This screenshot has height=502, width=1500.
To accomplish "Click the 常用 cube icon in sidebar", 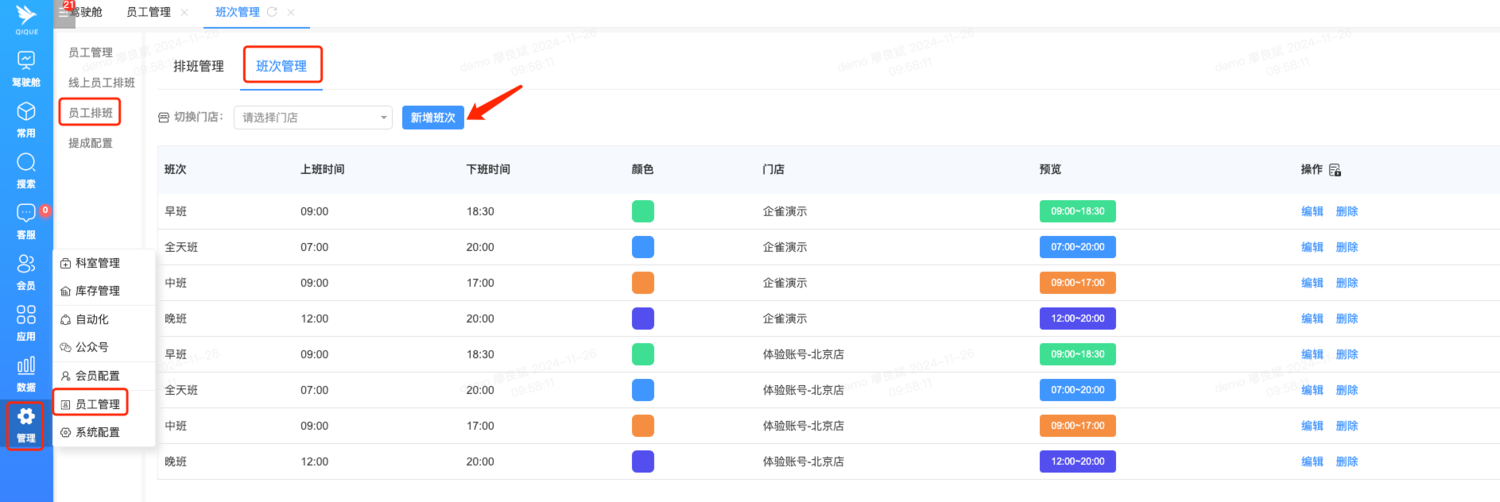I will pyautogui.click(x=26, y=112).
